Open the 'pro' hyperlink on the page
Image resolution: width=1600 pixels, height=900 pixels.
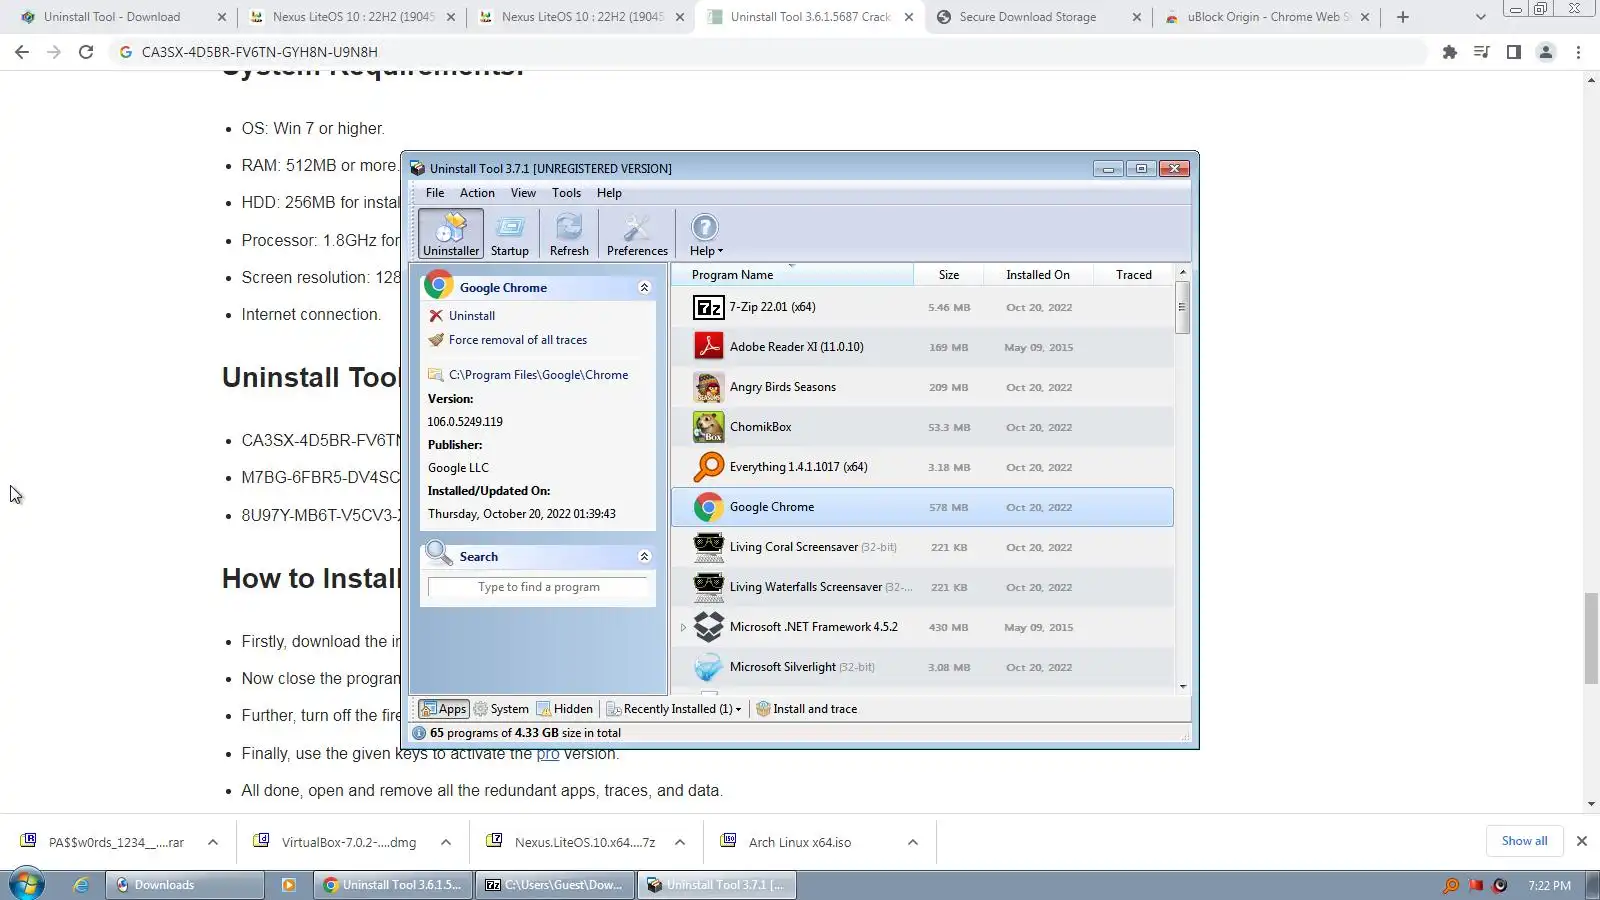point(548,754)
